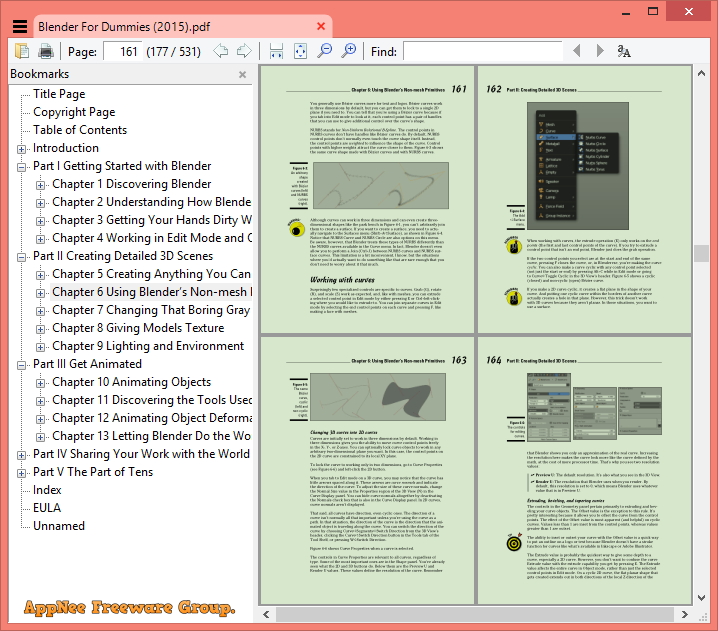This screenshot has height=631, width=718.
Task: Click vertical scrollbar down arrow
Action: point(701,598)
